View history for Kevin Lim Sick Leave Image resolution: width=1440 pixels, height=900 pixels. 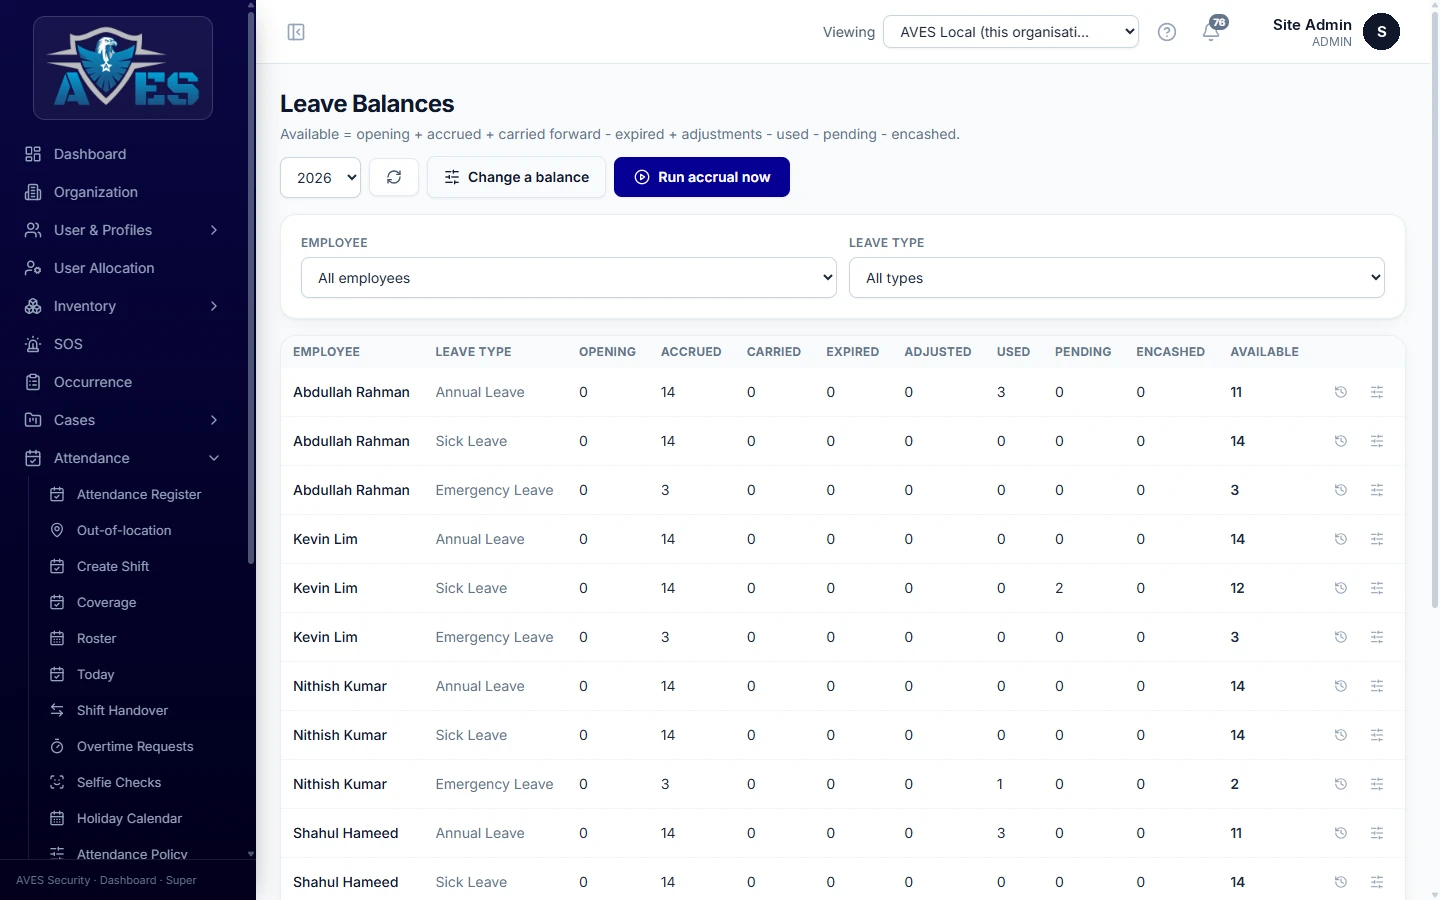1341,588
